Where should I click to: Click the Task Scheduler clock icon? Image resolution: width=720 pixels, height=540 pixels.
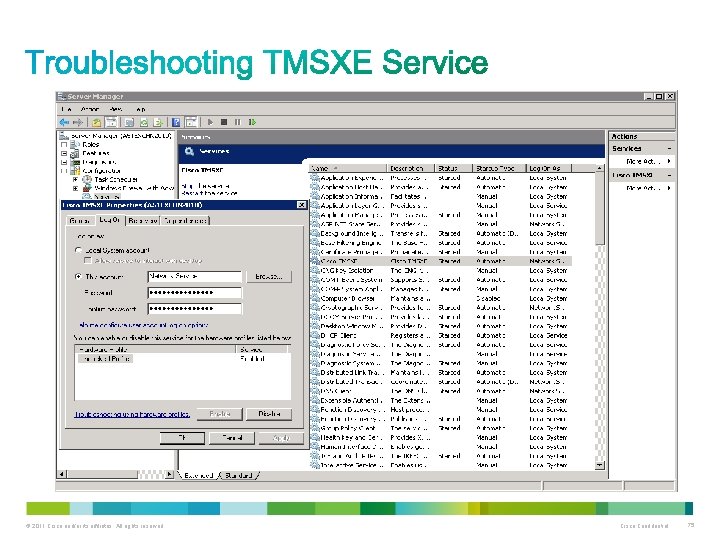point(87,180)
